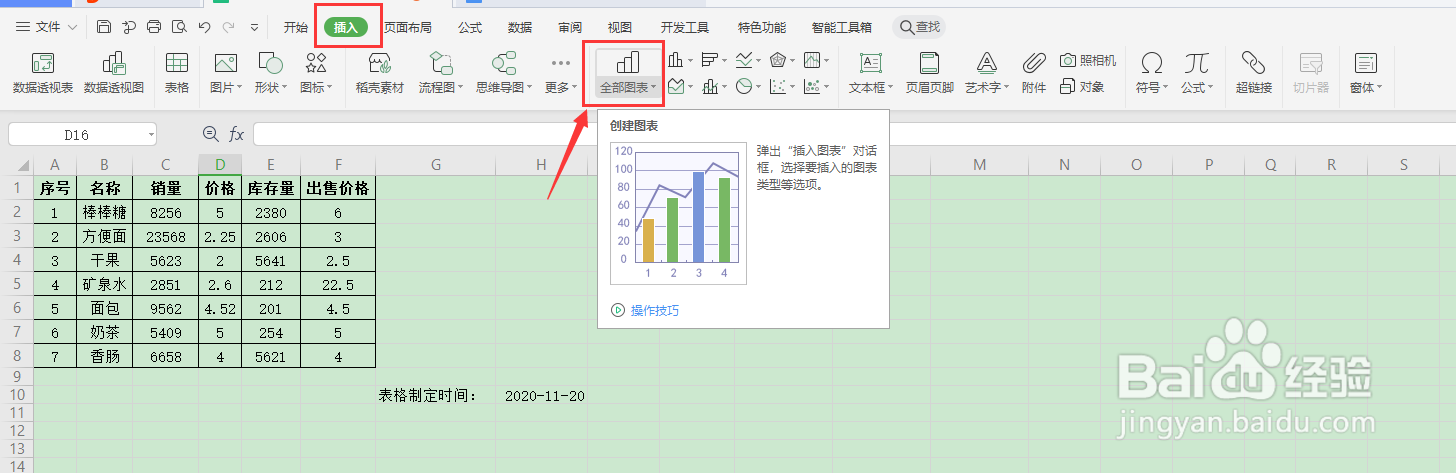
Task: Switch to the 开始 tab
Action: click(295, 28)
